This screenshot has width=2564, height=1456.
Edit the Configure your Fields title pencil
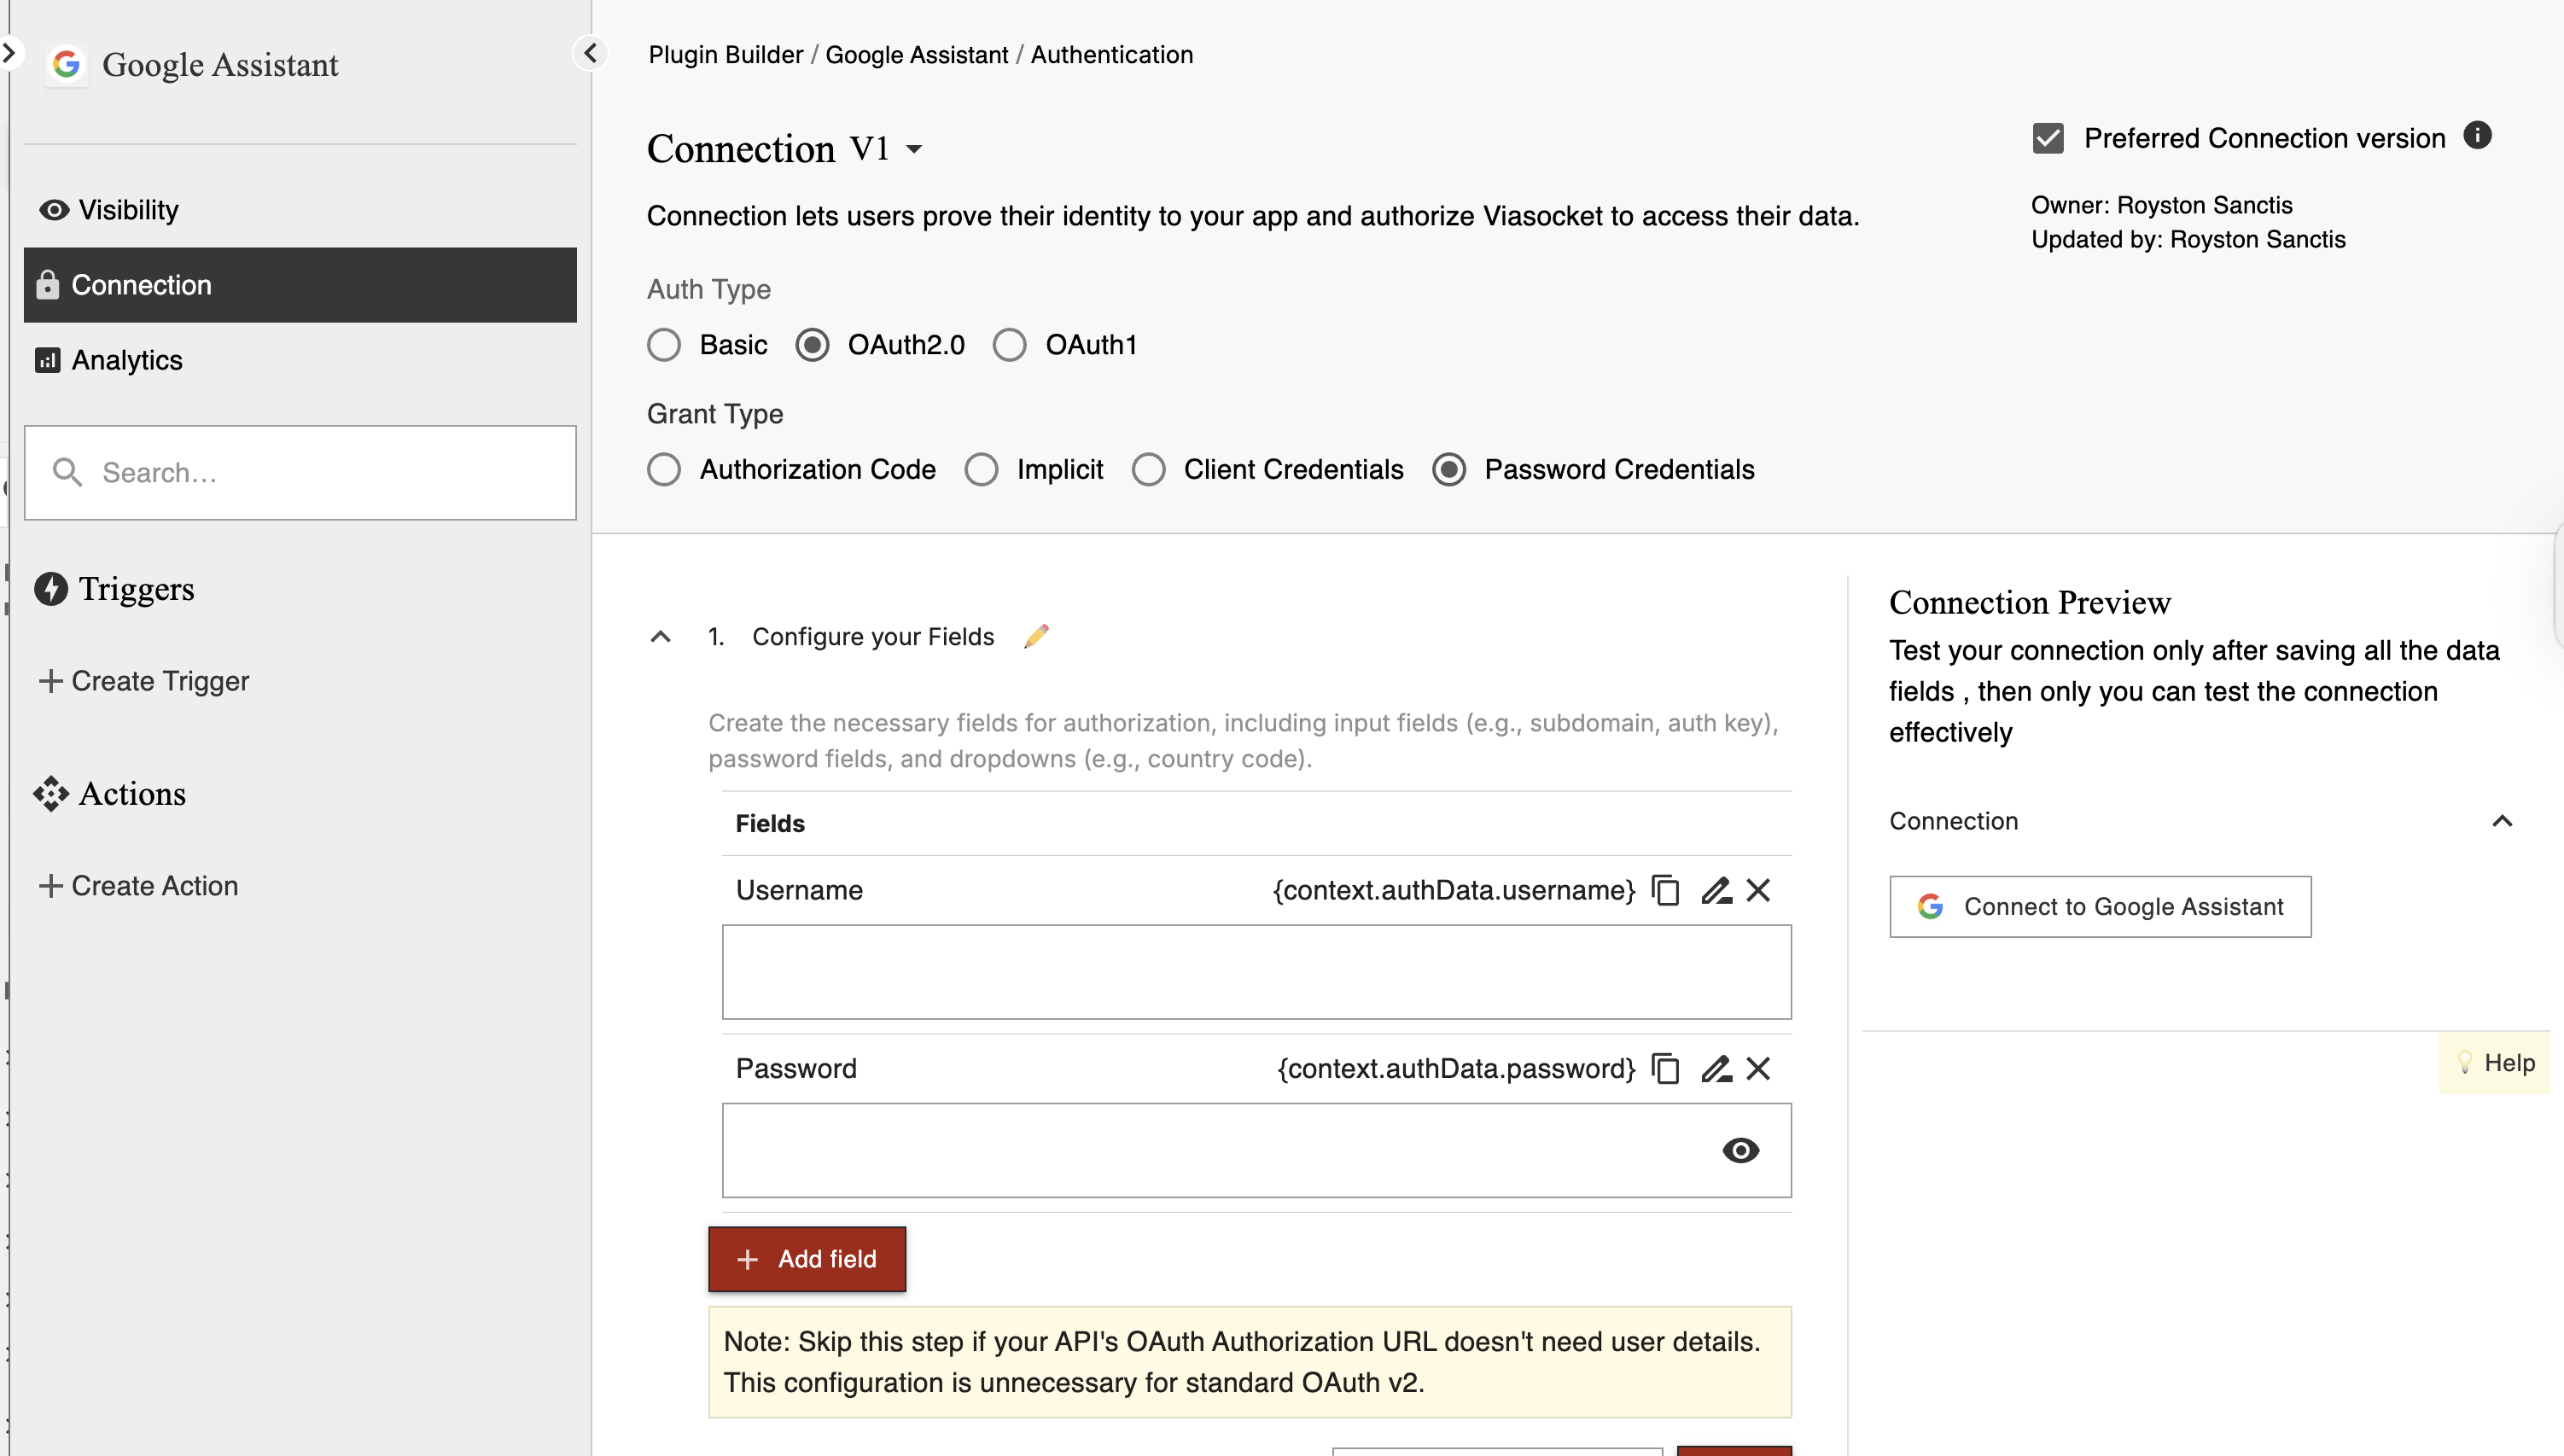(1037, 637)
